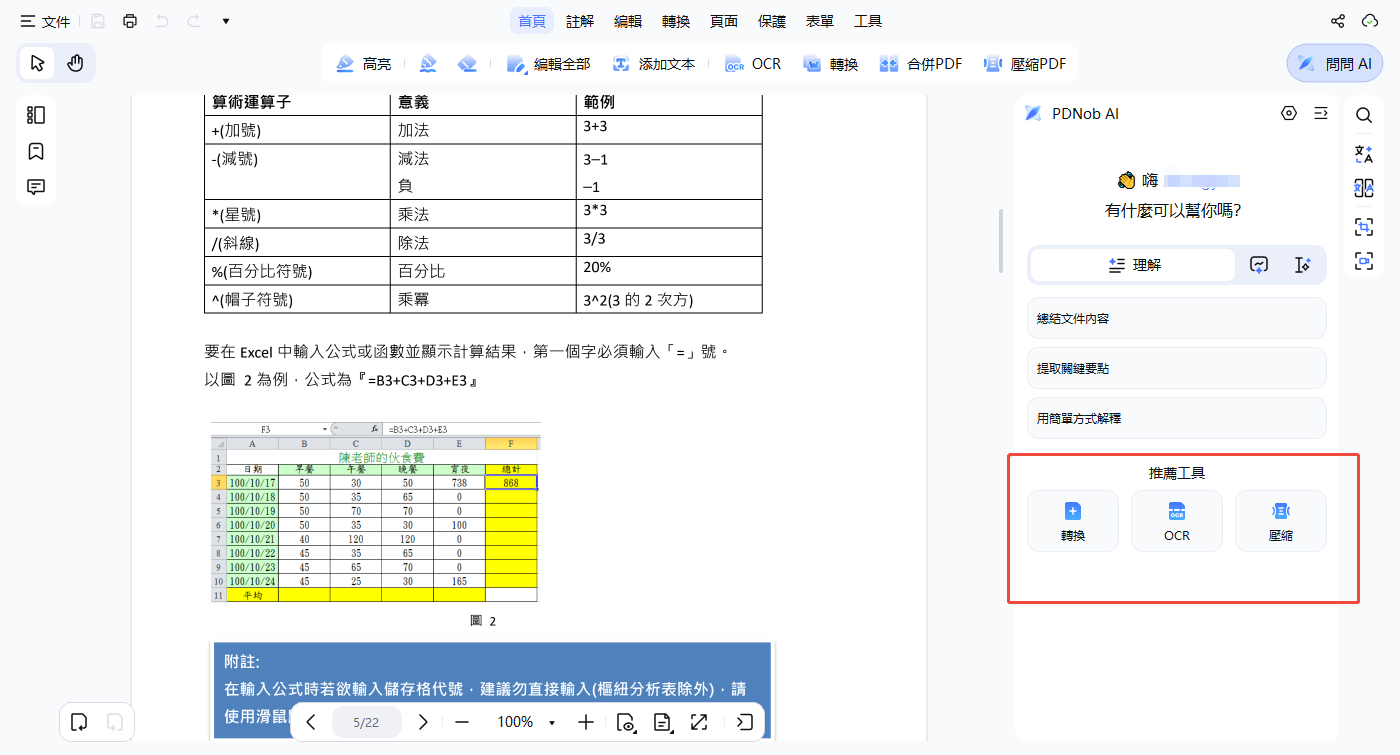The width and height of the screenshot is (1400, 755).
Task: Open the 編輯 tab
Action: point(628,21)
